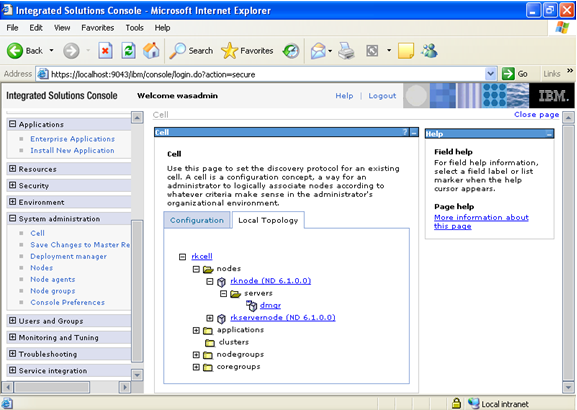Go to Home page icon

[x=151, y=50]
